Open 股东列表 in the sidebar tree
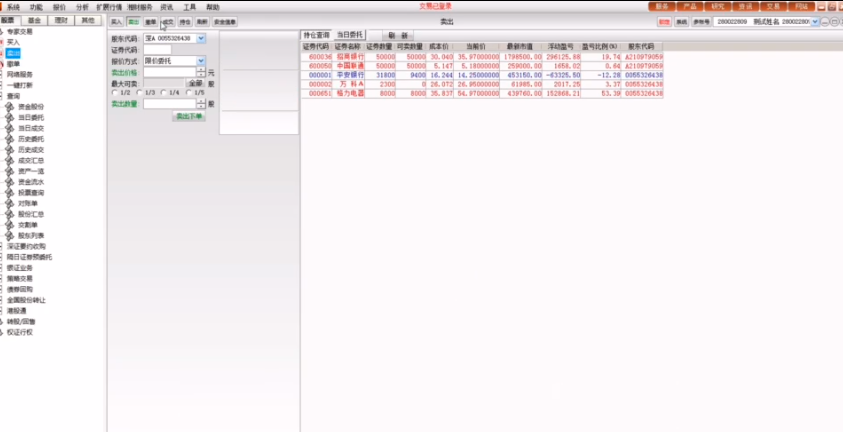This screenshot has height=432, width=843. [x=30, y=235]
